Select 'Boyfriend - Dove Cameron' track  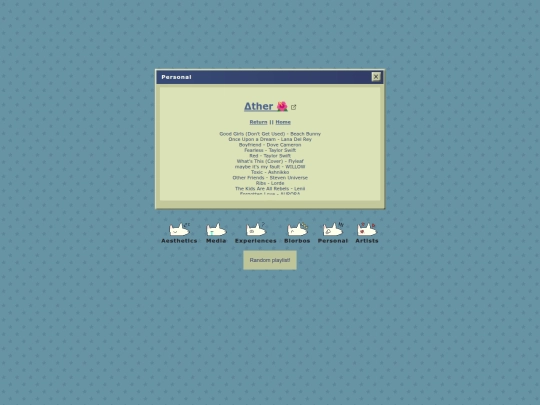270,145
